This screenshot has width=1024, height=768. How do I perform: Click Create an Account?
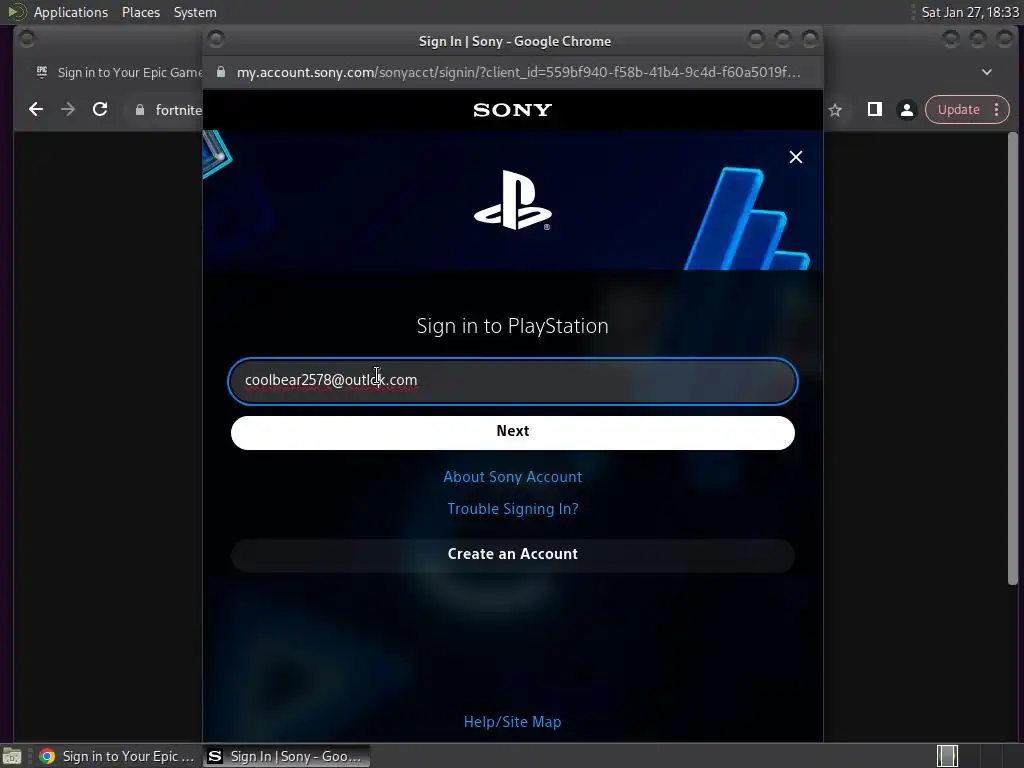coord(513,554)
